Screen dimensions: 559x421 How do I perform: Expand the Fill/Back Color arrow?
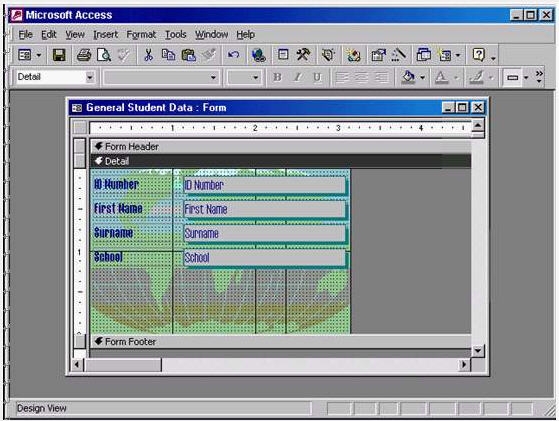422,77
